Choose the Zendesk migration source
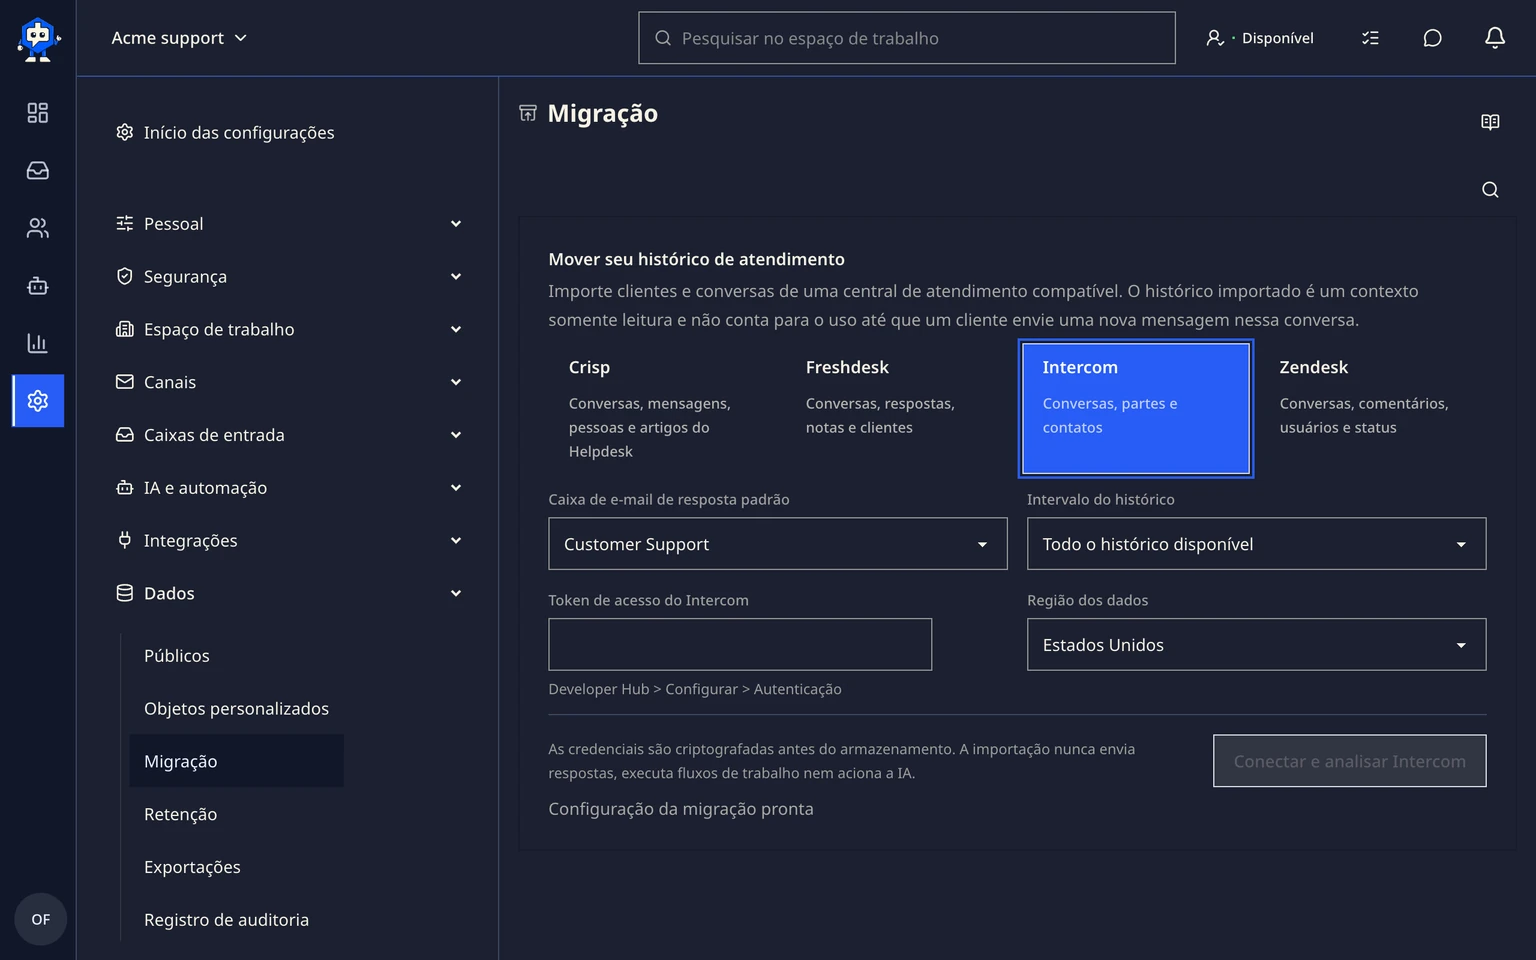The width and height of the screenshot is (1536, 960). [1373, 409]
